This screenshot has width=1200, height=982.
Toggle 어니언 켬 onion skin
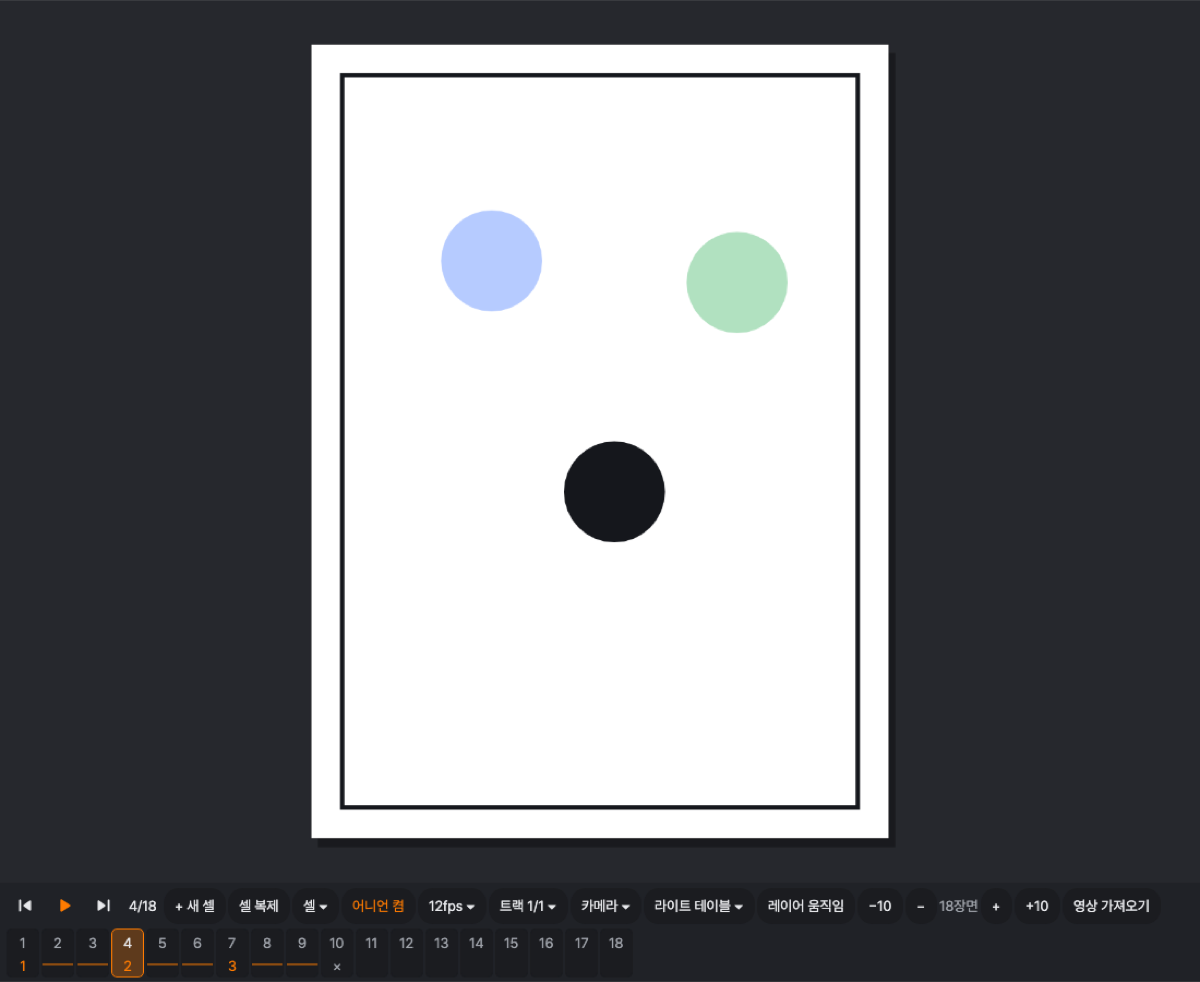pos(378,906)
